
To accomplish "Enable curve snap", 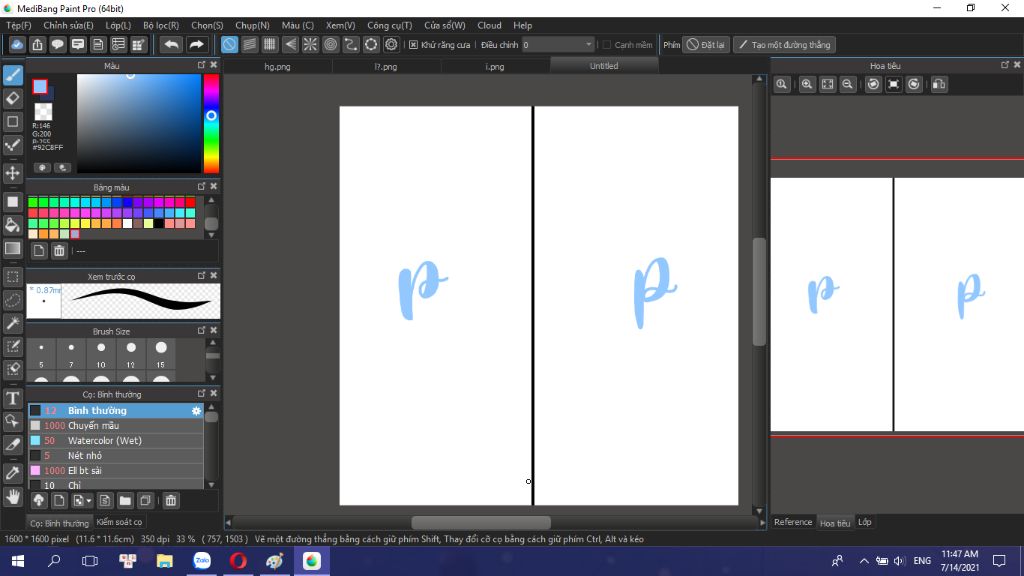I will tap(351, 44).
